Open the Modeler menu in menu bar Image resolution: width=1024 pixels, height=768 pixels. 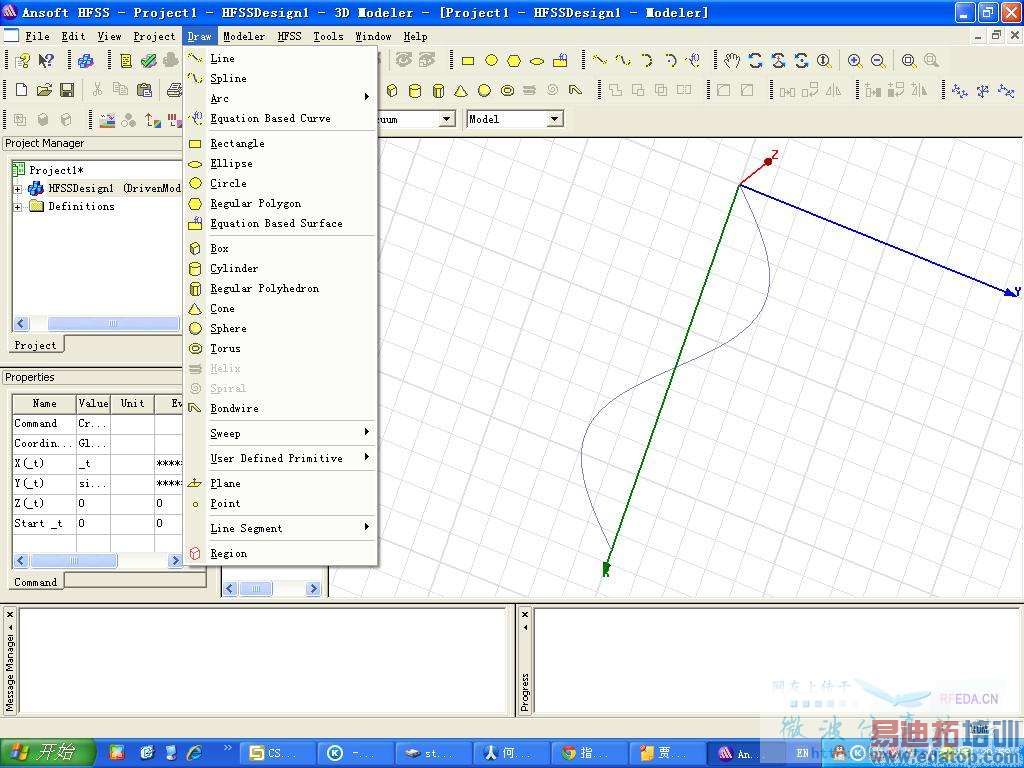244,36
